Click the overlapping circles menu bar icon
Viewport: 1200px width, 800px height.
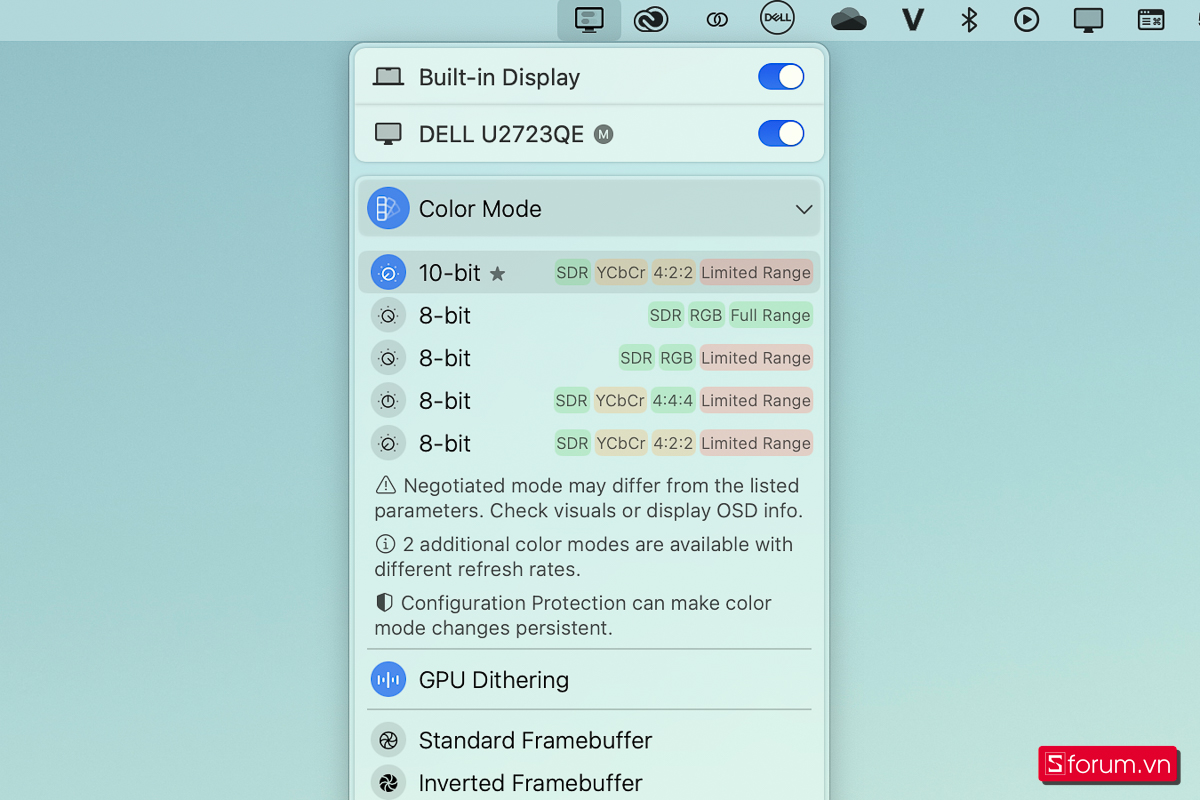(x=716, y=20)
